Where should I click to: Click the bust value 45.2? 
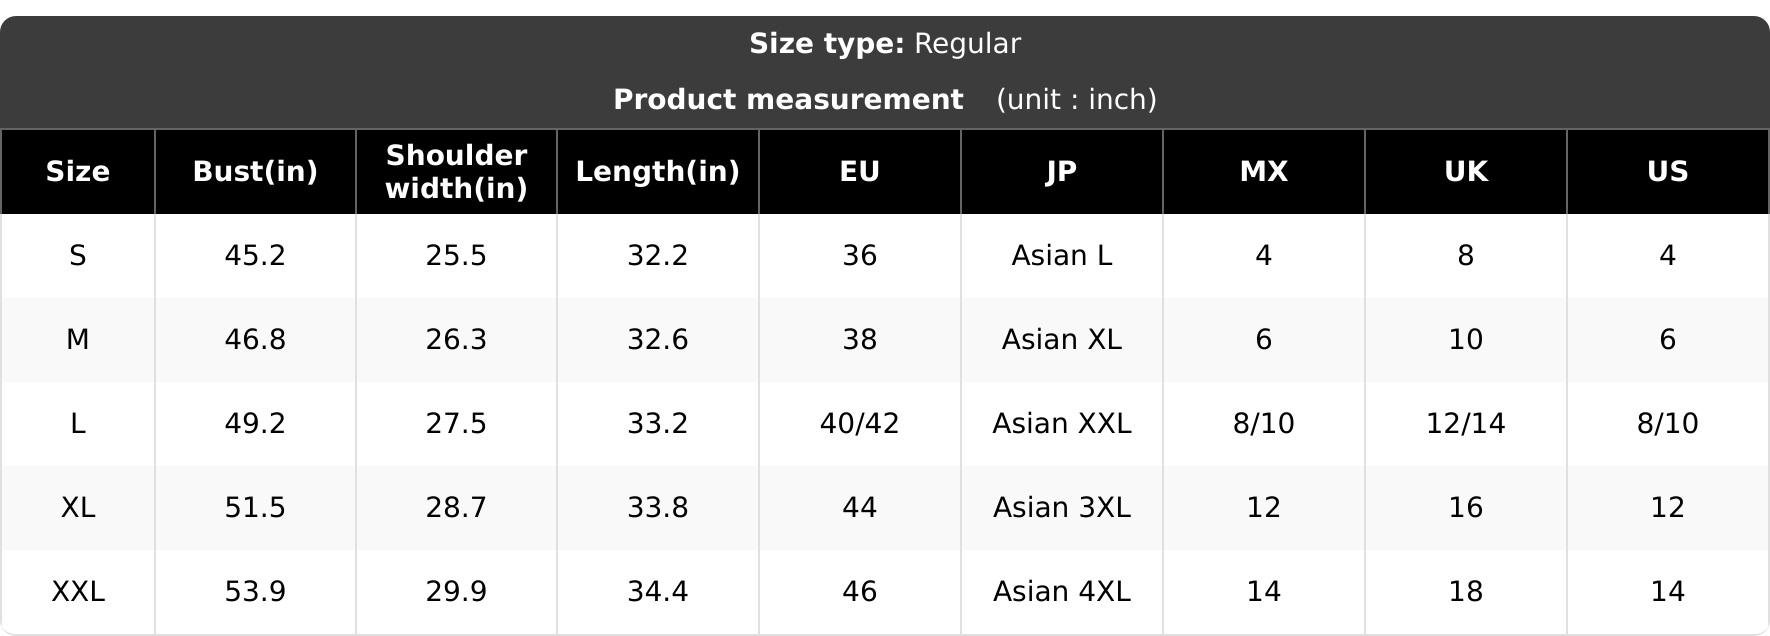[255, 256]
